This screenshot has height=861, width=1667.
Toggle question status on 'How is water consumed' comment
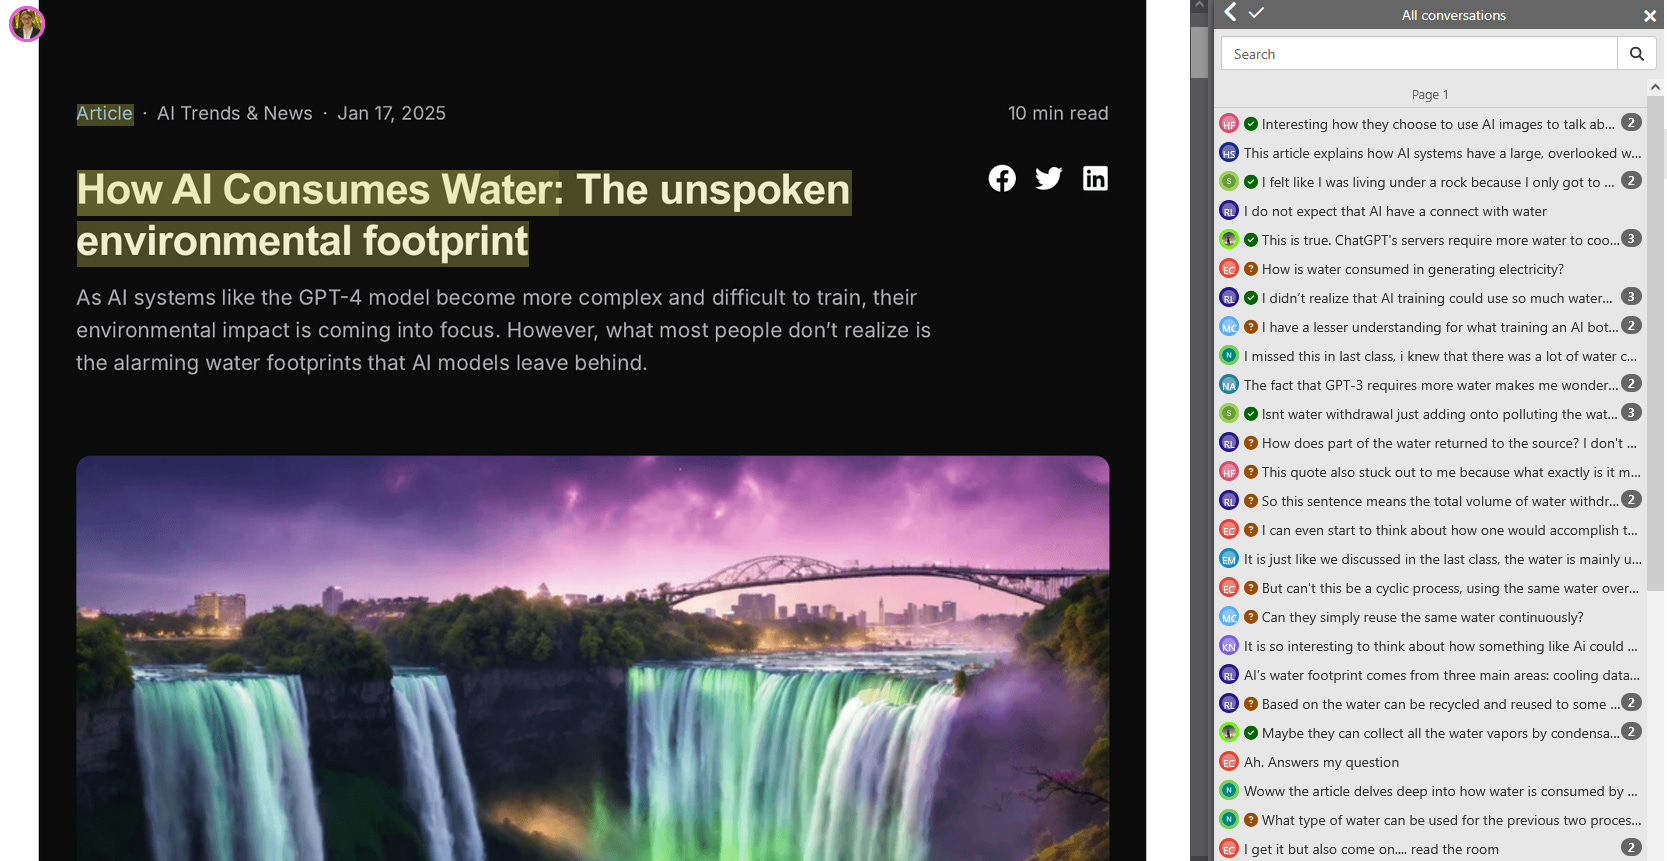pos(1251,269)
